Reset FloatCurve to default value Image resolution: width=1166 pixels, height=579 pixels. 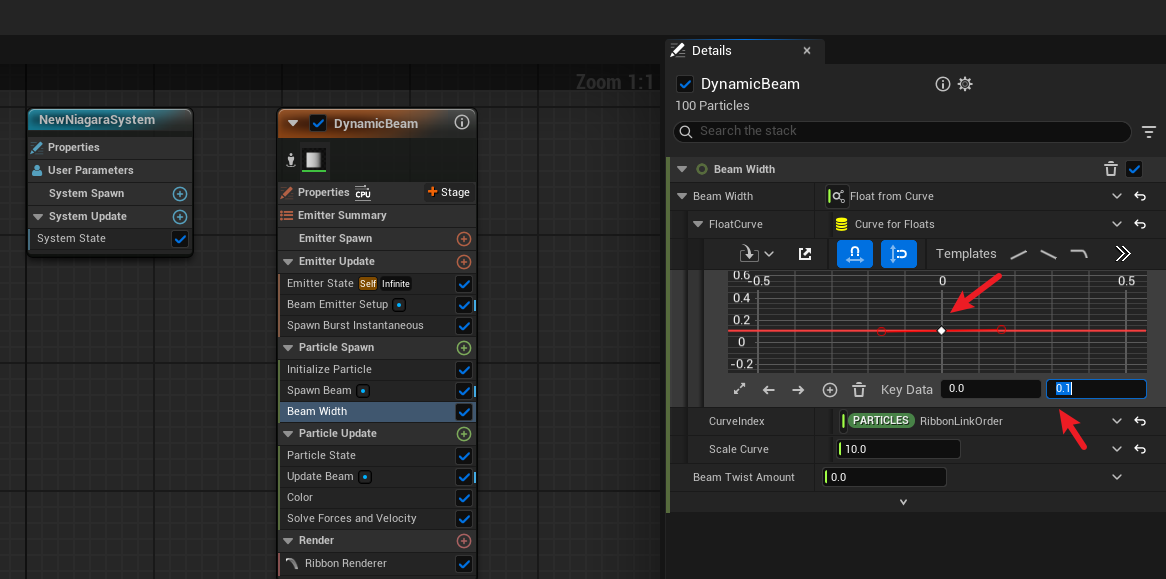[1139, 224]
